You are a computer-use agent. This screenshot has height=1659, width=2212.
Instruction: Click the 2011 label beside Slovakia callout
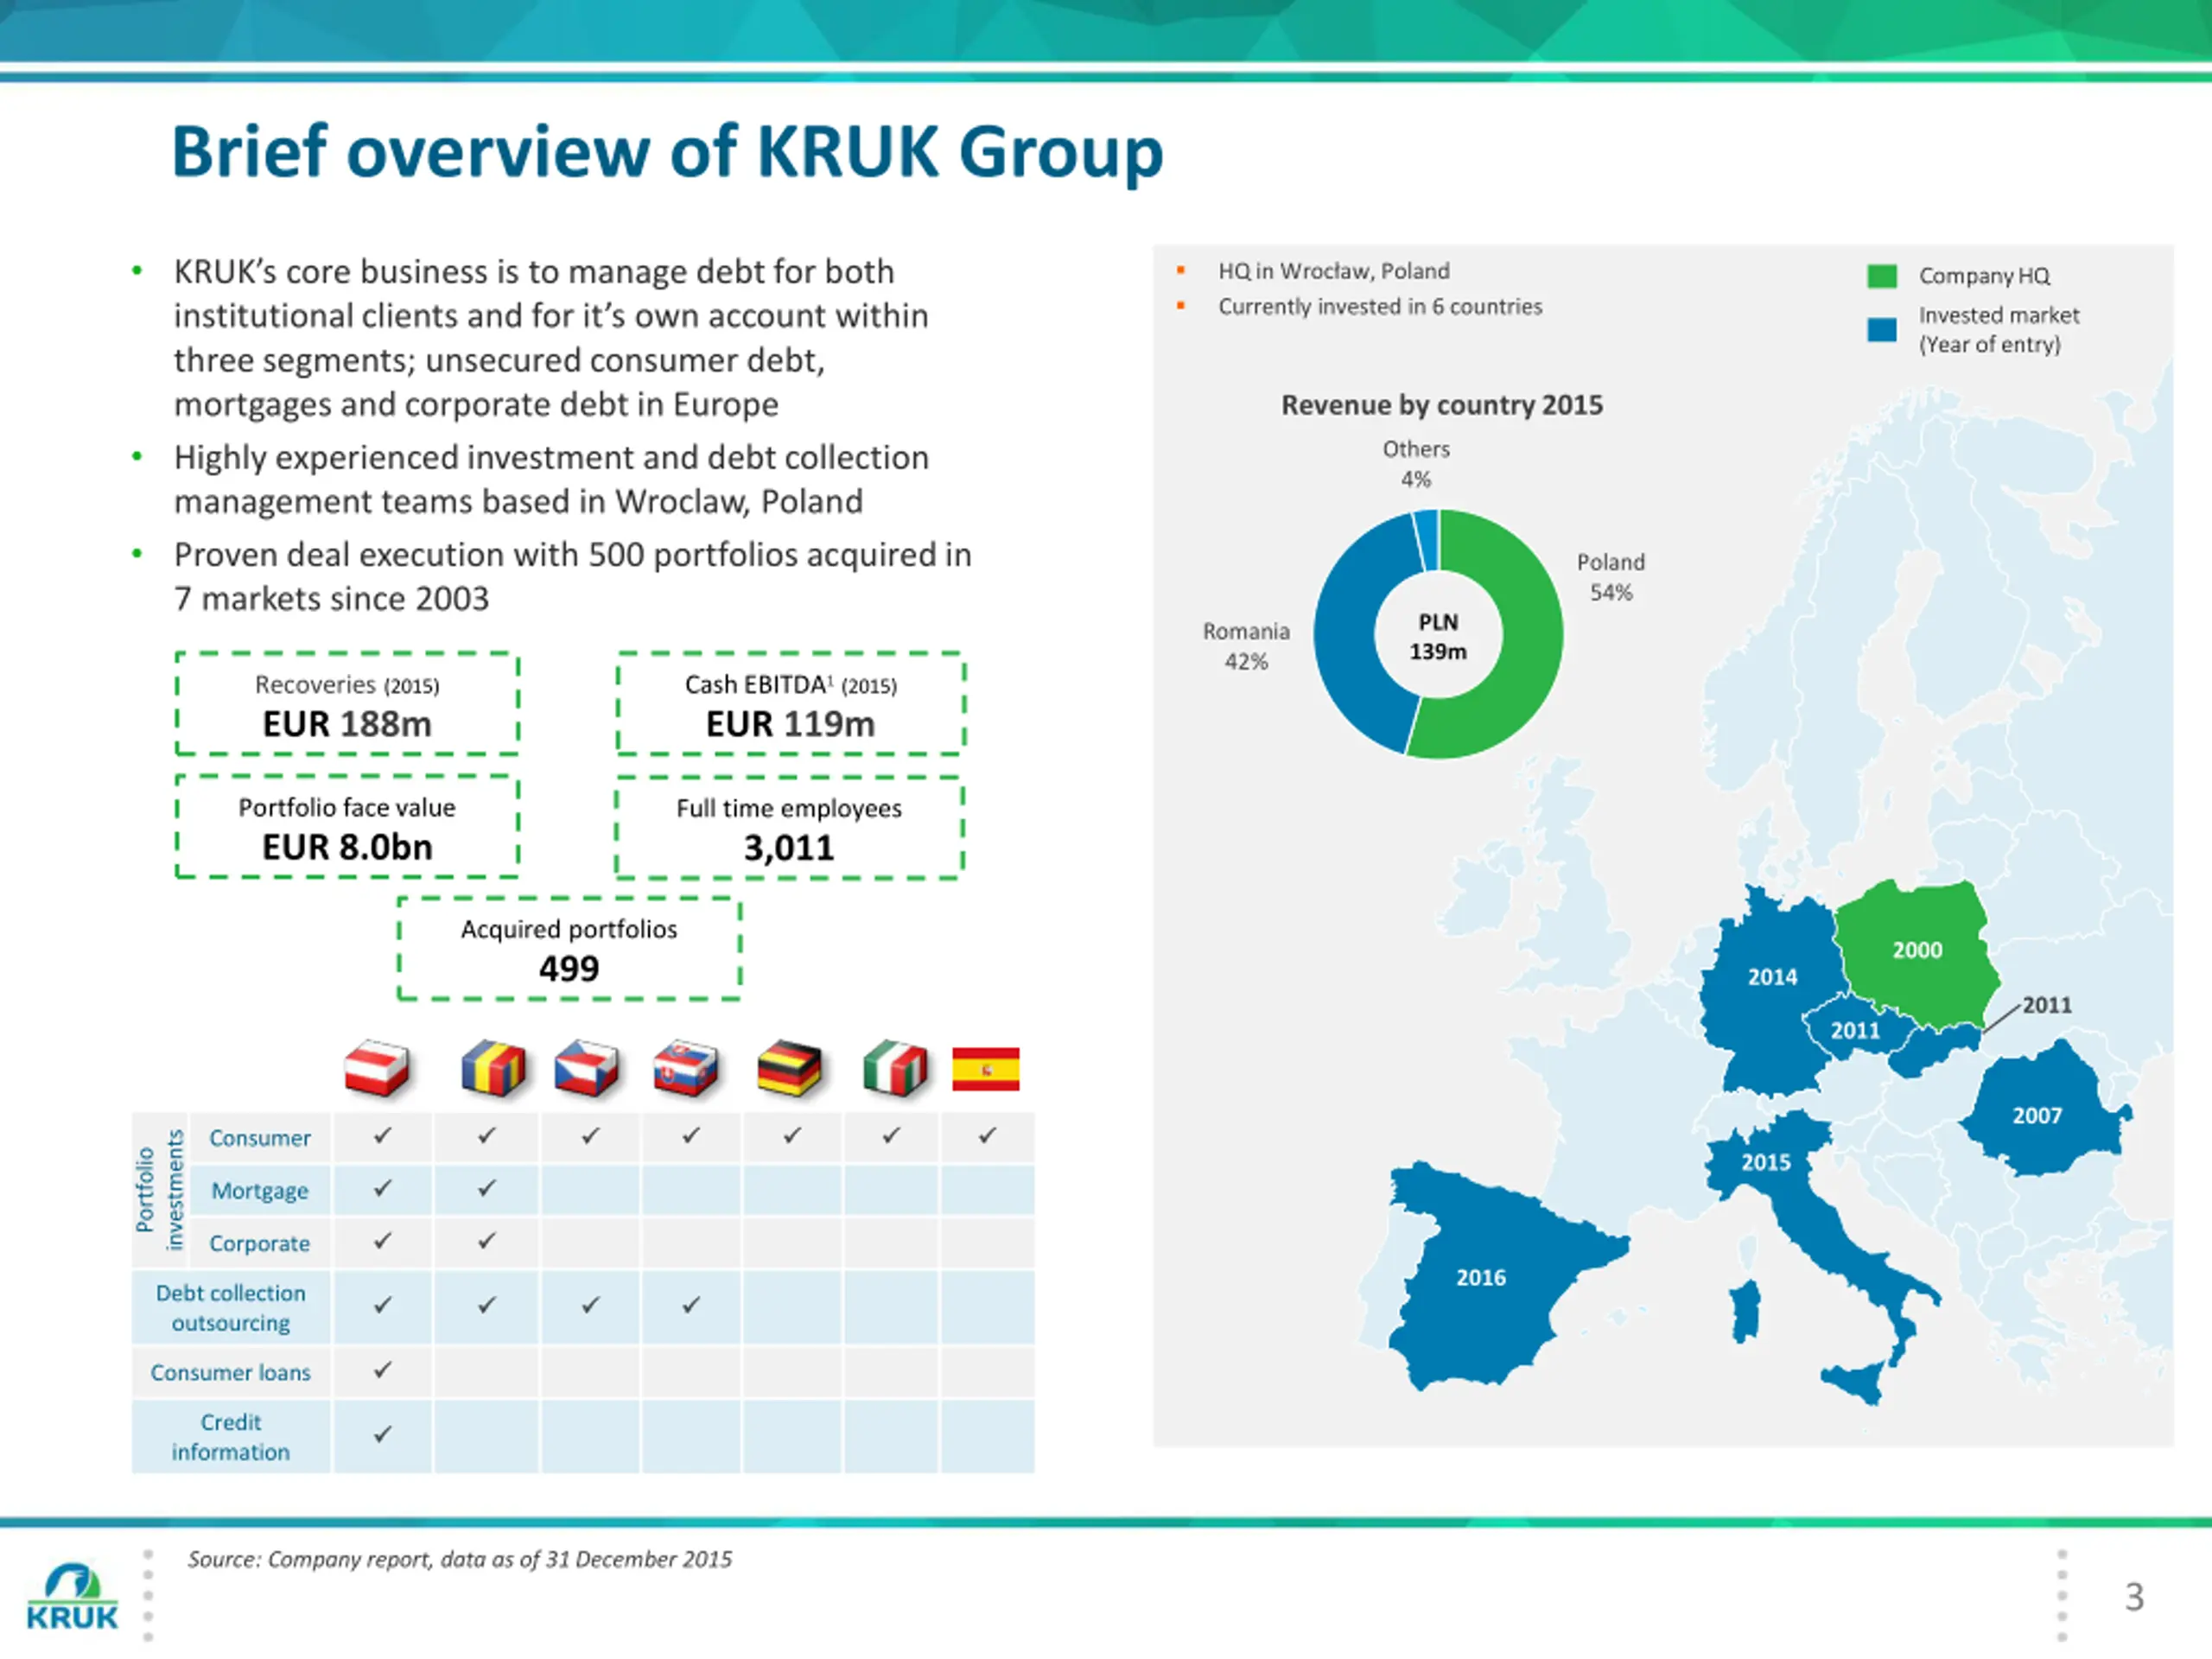click(2047, 1006)
